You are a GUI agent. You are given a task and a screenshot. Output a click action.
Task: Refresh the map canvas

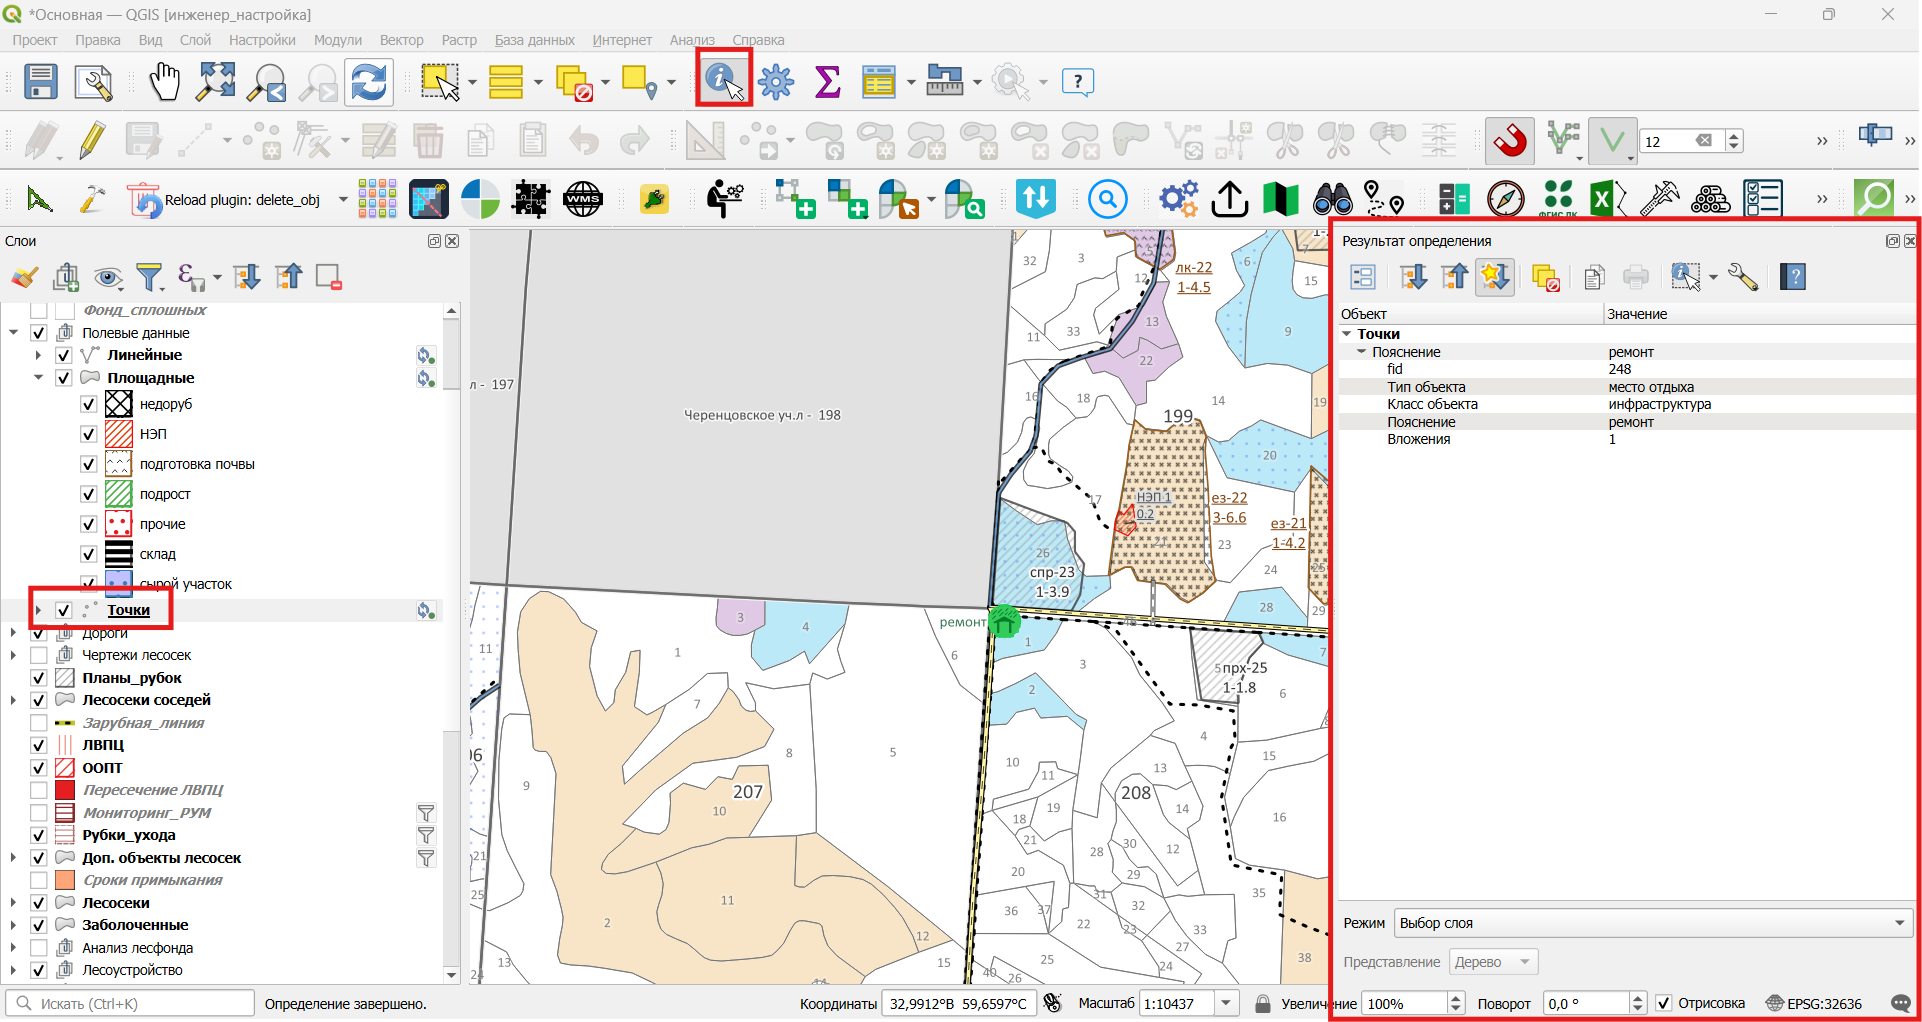369,82
